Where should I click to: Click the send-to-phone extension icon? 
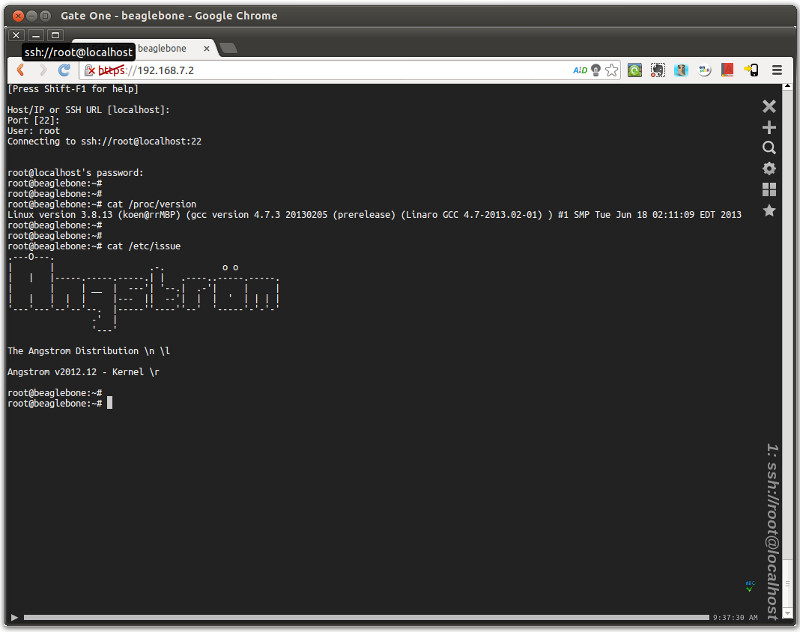(x=751, y=70)
